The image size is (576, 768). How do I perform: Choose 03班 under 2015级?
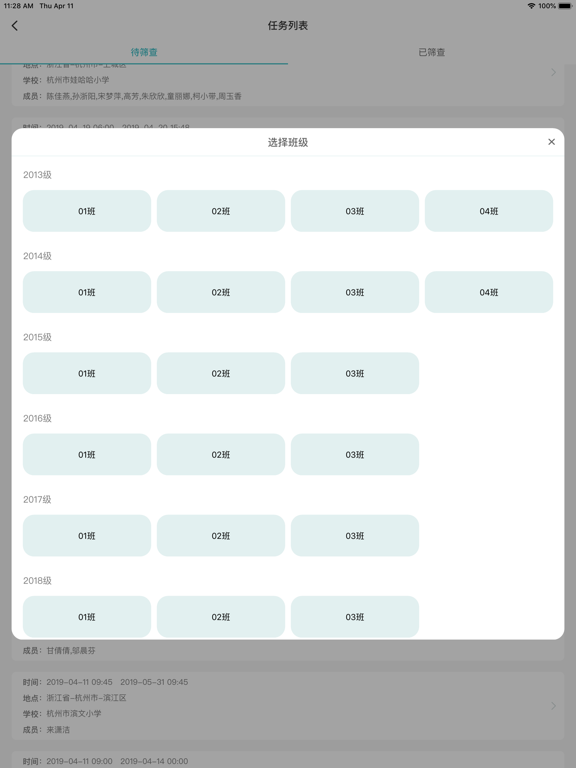pos(355,373)
